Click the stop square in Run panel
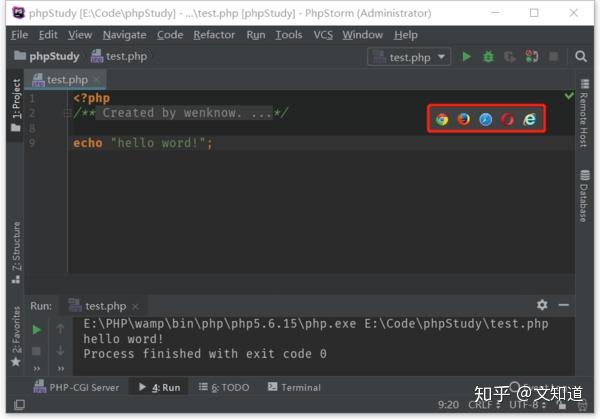Image resolution: width=600 pixels, height=419 pixels. (x=36, y=351)
